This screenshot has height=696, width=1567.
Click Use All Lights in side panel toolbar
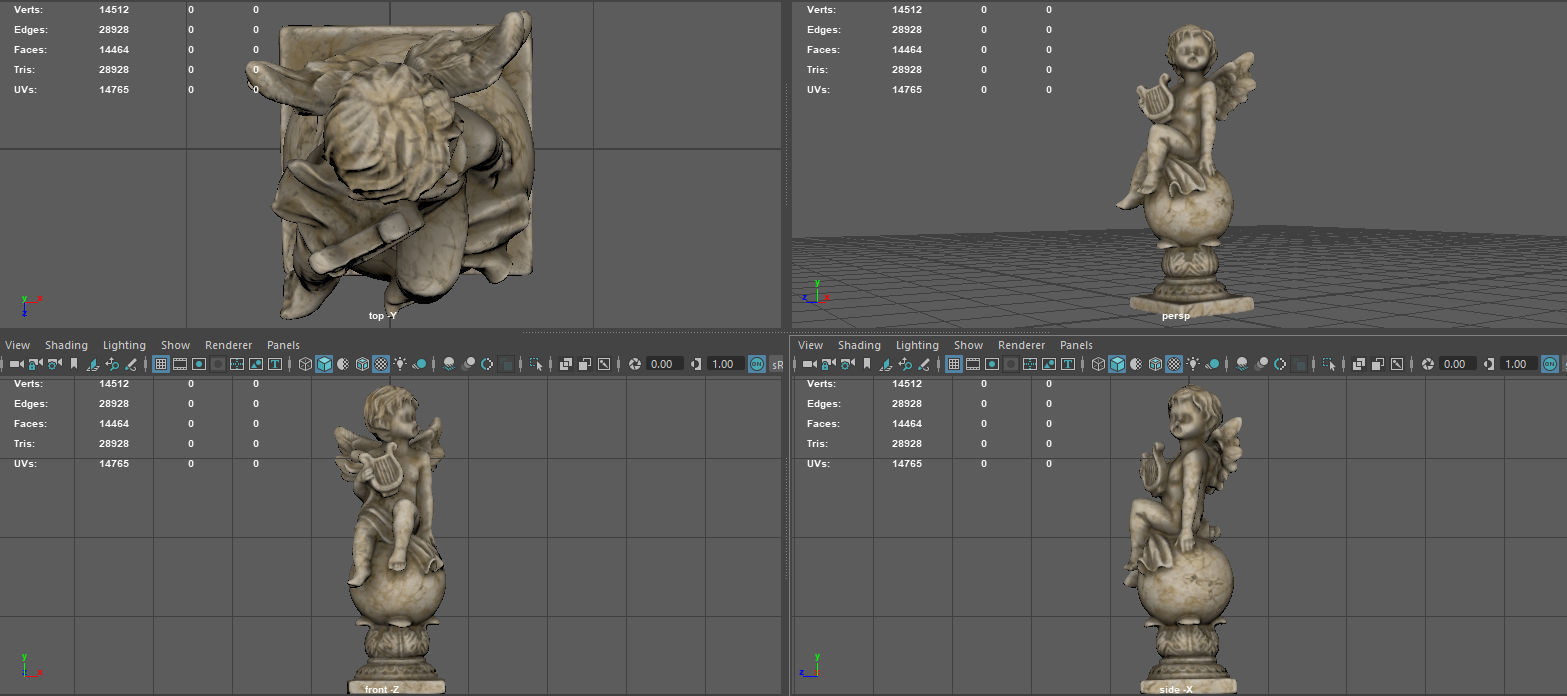(1193, 364)
